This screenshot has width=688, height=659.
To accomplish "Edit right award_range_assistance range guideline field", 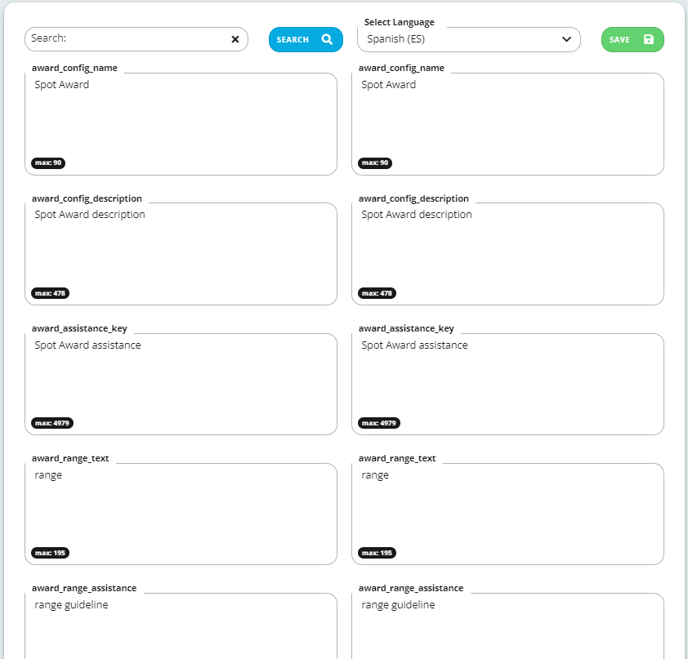I will point(508,626).
